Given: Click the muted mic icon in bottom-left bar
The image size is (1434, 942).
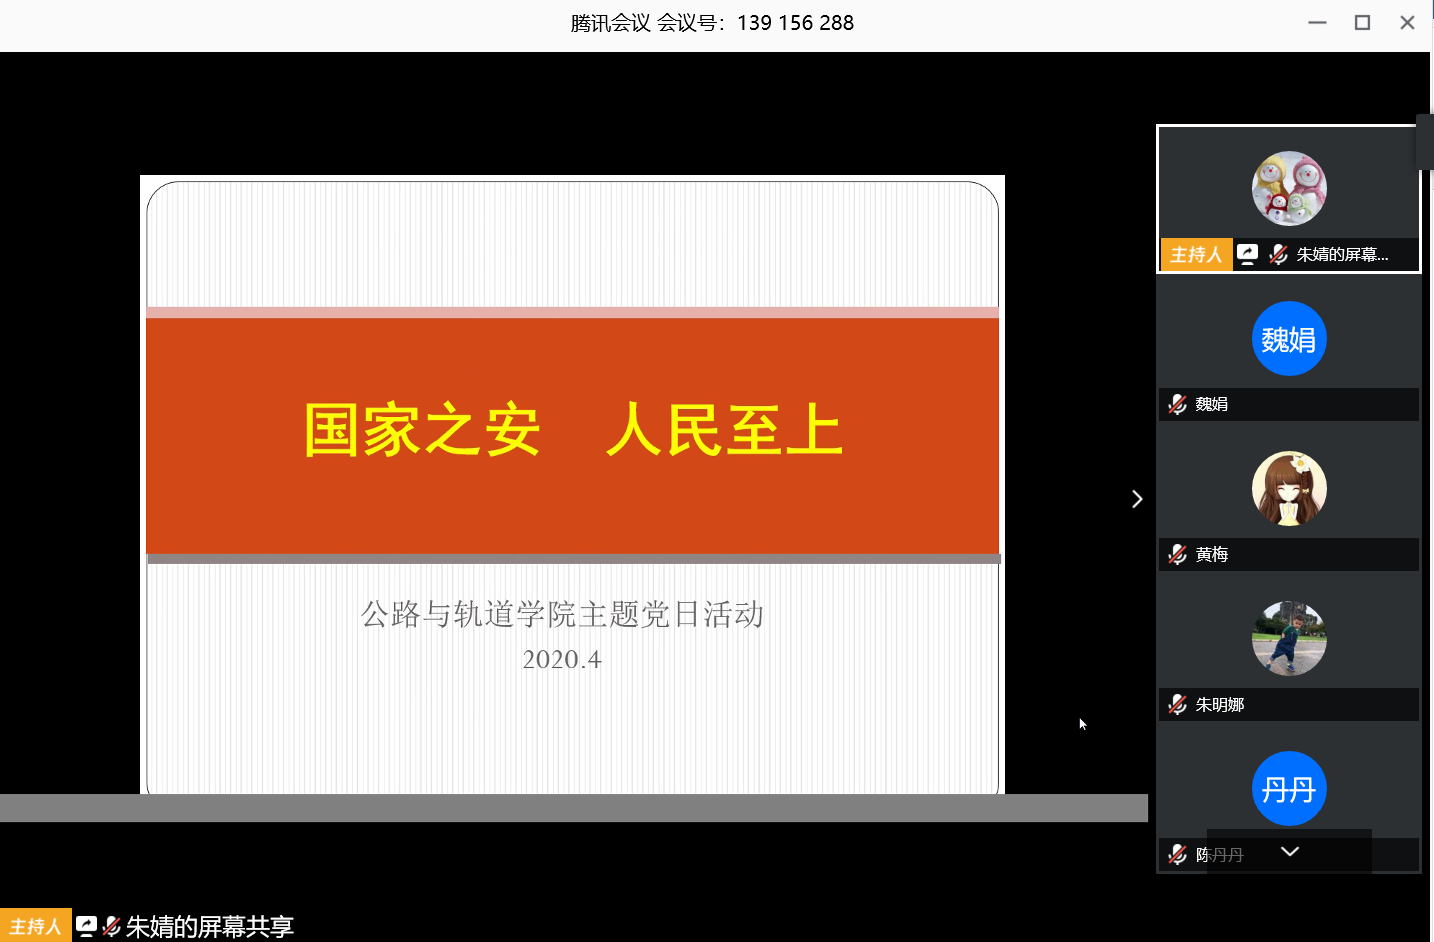Looking at the screenshot, I should tap(112, 926).
